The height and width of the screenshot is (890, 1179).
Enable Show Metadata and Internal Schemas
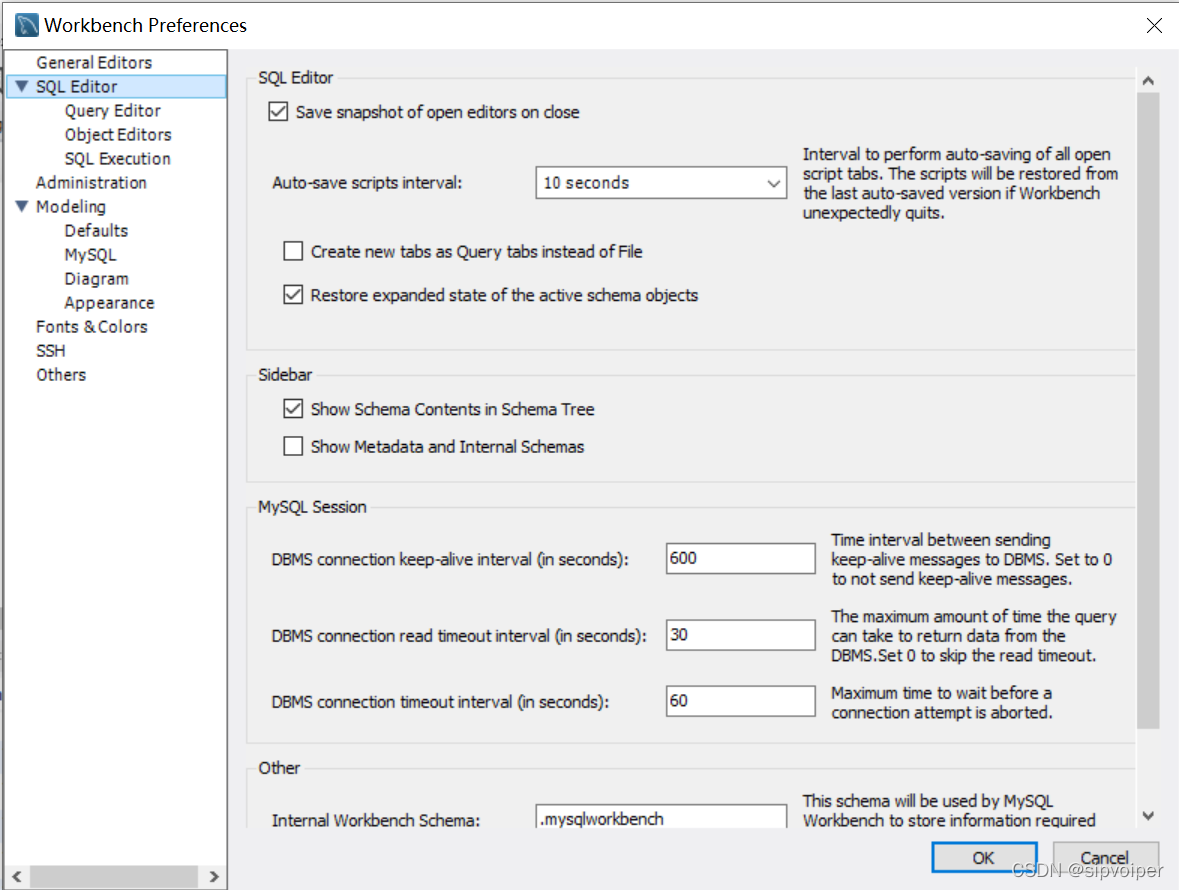(293, 447)
